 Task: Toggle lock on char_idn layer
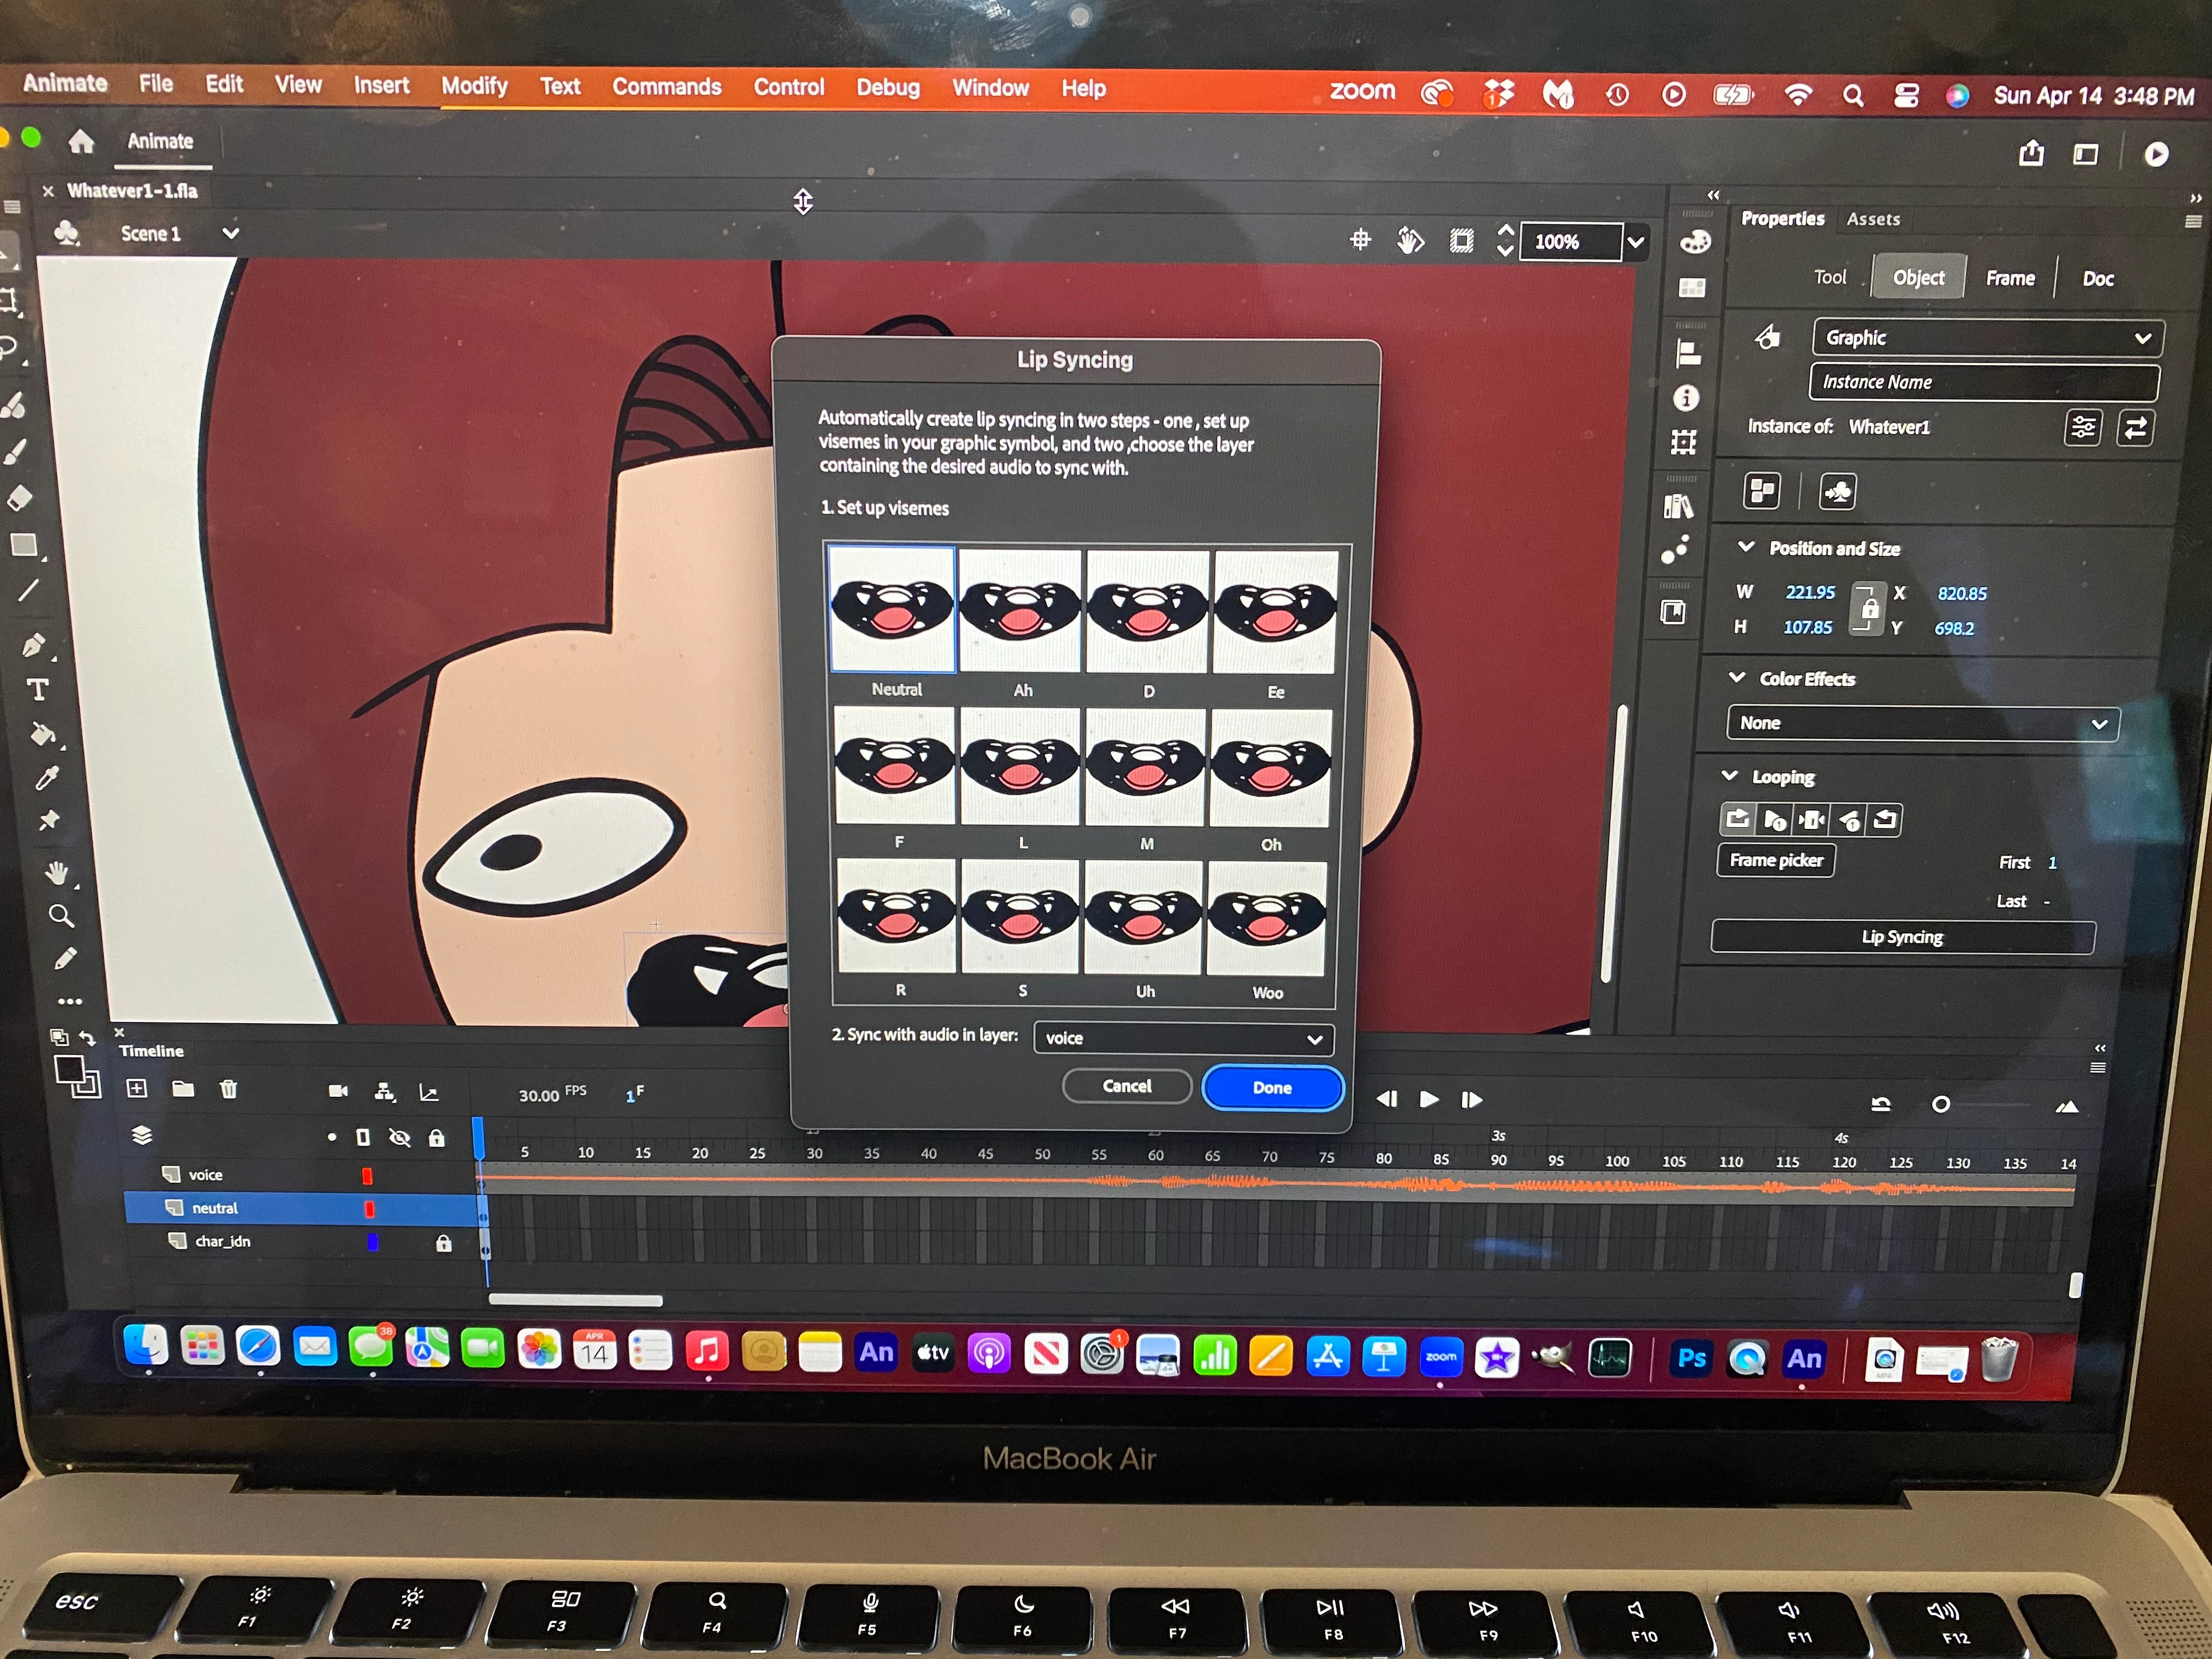click(x=443, y=1243)
